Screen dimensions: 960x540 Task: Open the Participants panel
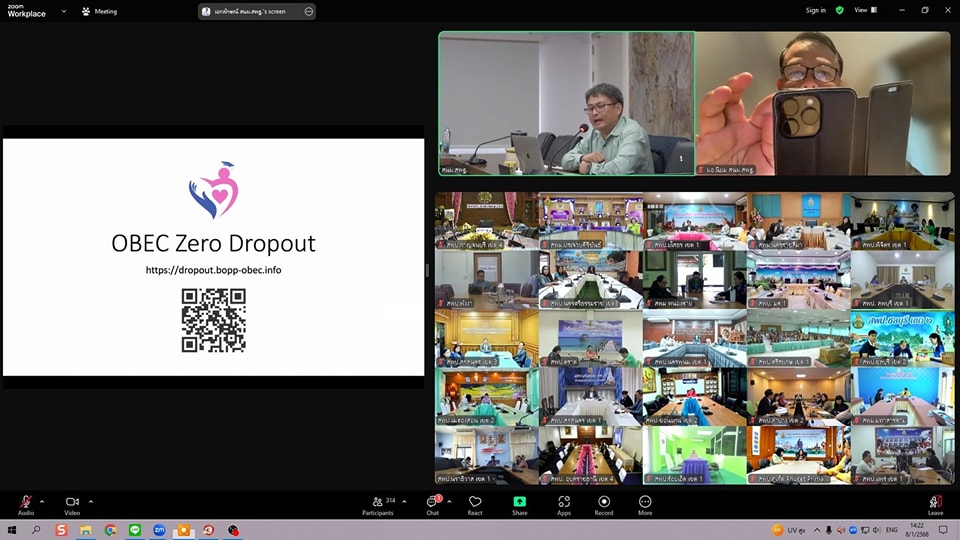pos(378,505)
